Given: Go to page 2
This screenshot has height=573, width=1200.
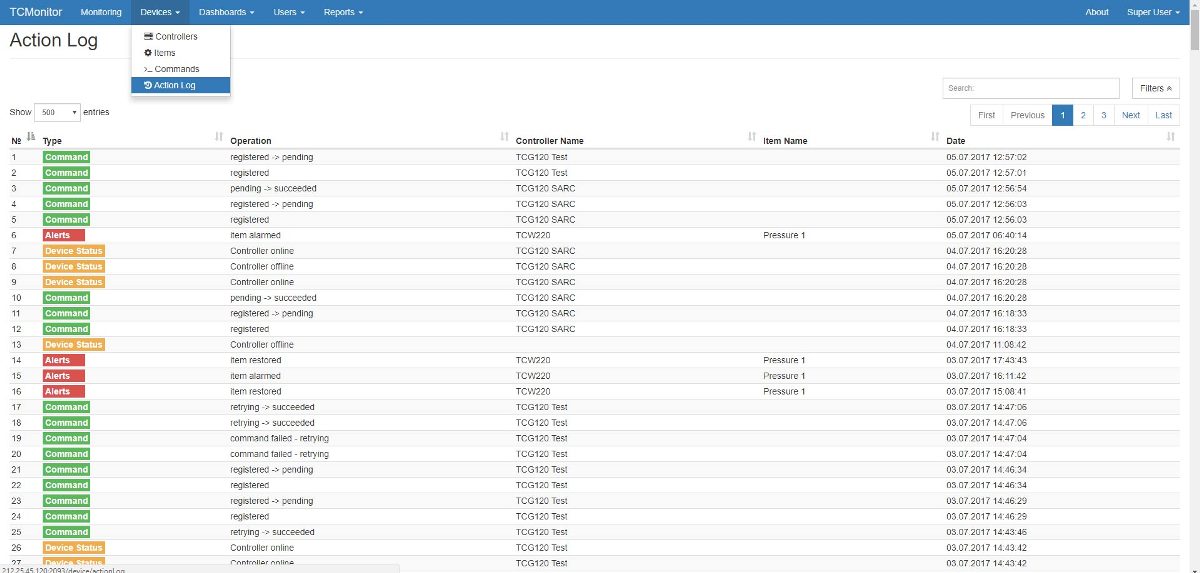Looking at the screenshot, I should click(1083, 115).
